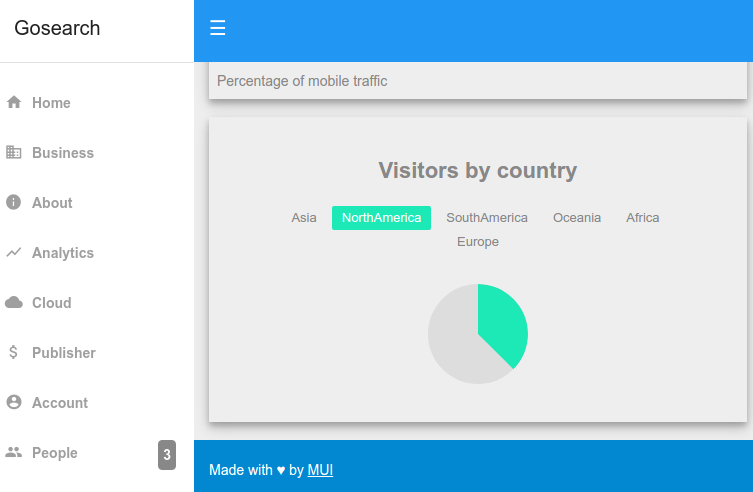Select the NorthAmerica region tab
Image resolution: width=753 pixels, height=492 pixels.
coord(381,218)
